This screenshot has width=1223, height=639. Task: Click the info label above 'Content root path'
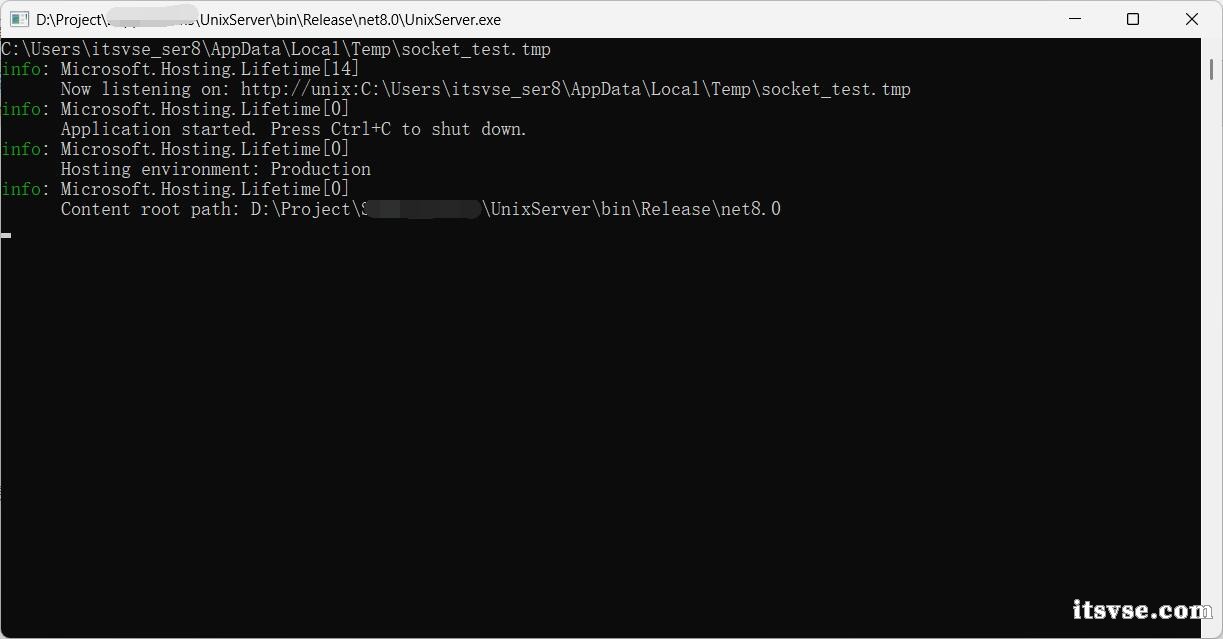21,189
